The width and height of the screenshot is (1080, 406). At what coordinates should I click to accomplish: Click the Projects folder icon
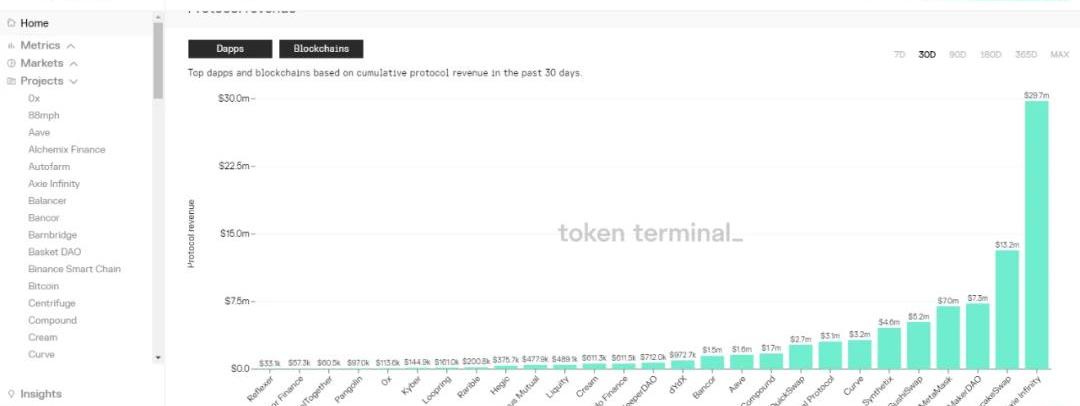(x=12, y=81)
